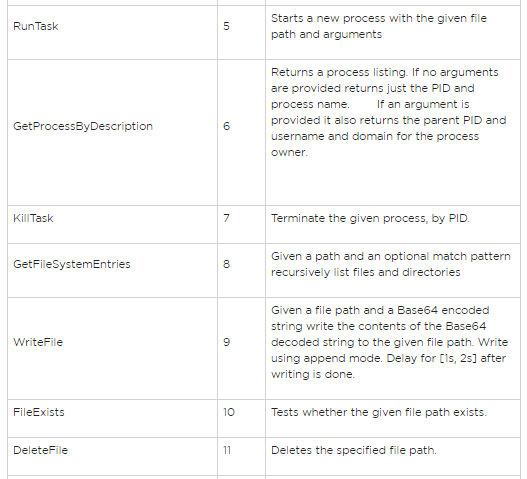
Task: Click the 'Starts a new process' description
Action: pos(379,26)
